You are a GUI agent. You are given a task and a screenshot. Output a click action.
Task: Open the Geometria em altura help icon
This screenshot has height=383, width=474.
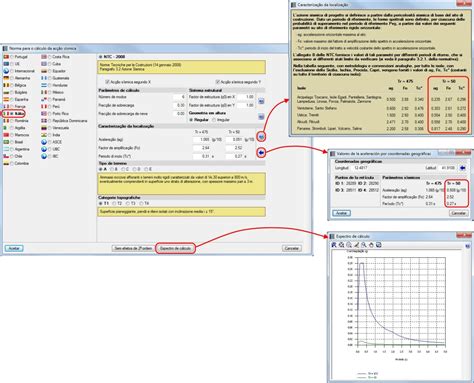[261, 117]
